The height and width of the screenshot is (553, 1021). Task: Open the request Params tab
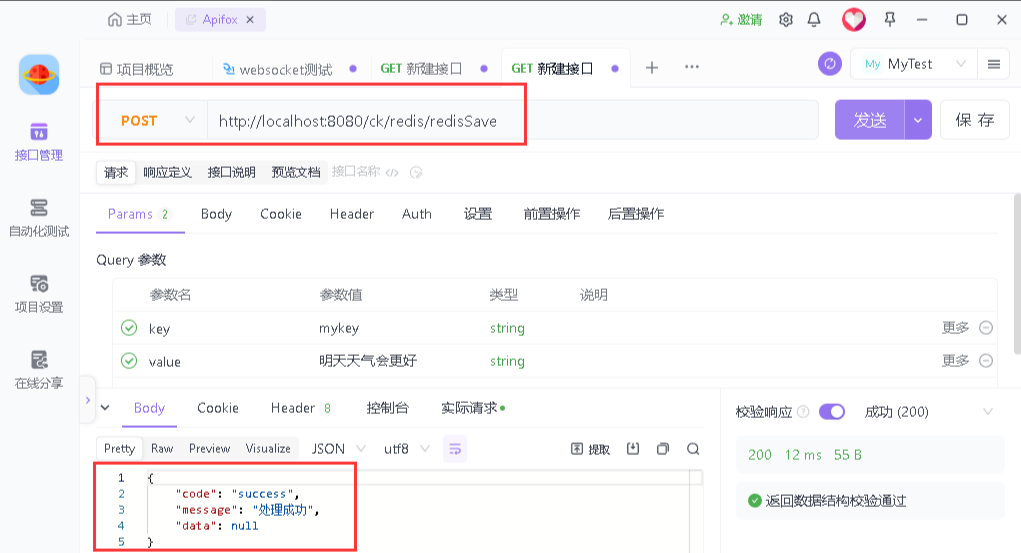(x=139, y=214)
